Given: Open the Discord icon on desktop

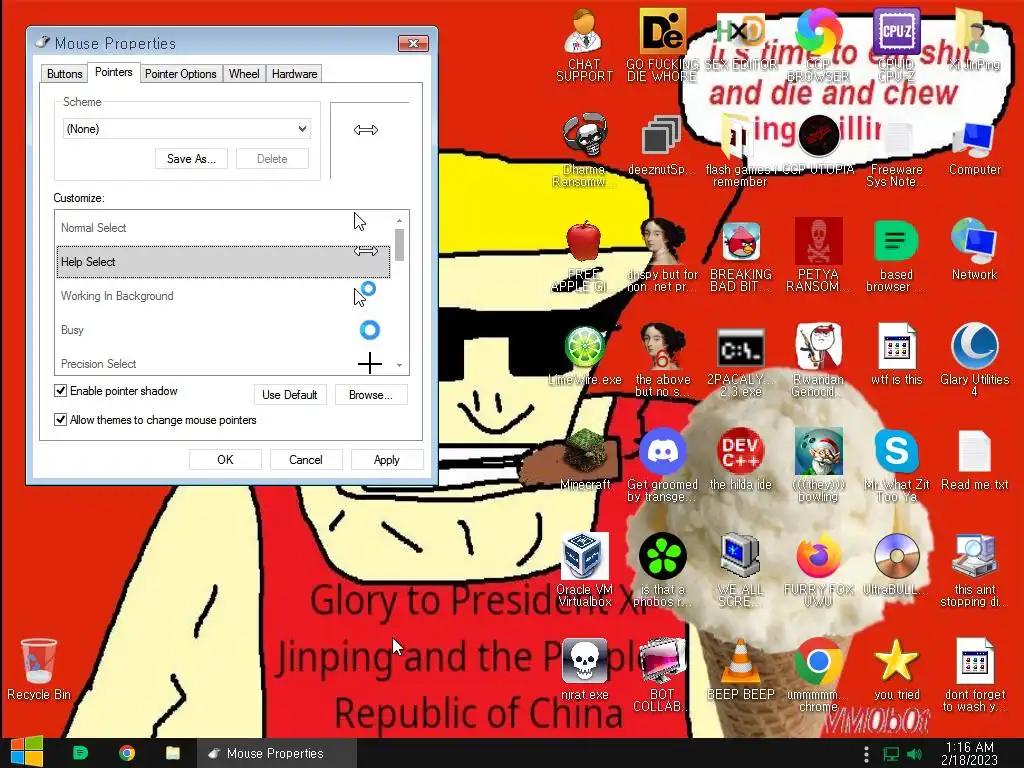Looking at the screenshot, I should pos(662,451).
